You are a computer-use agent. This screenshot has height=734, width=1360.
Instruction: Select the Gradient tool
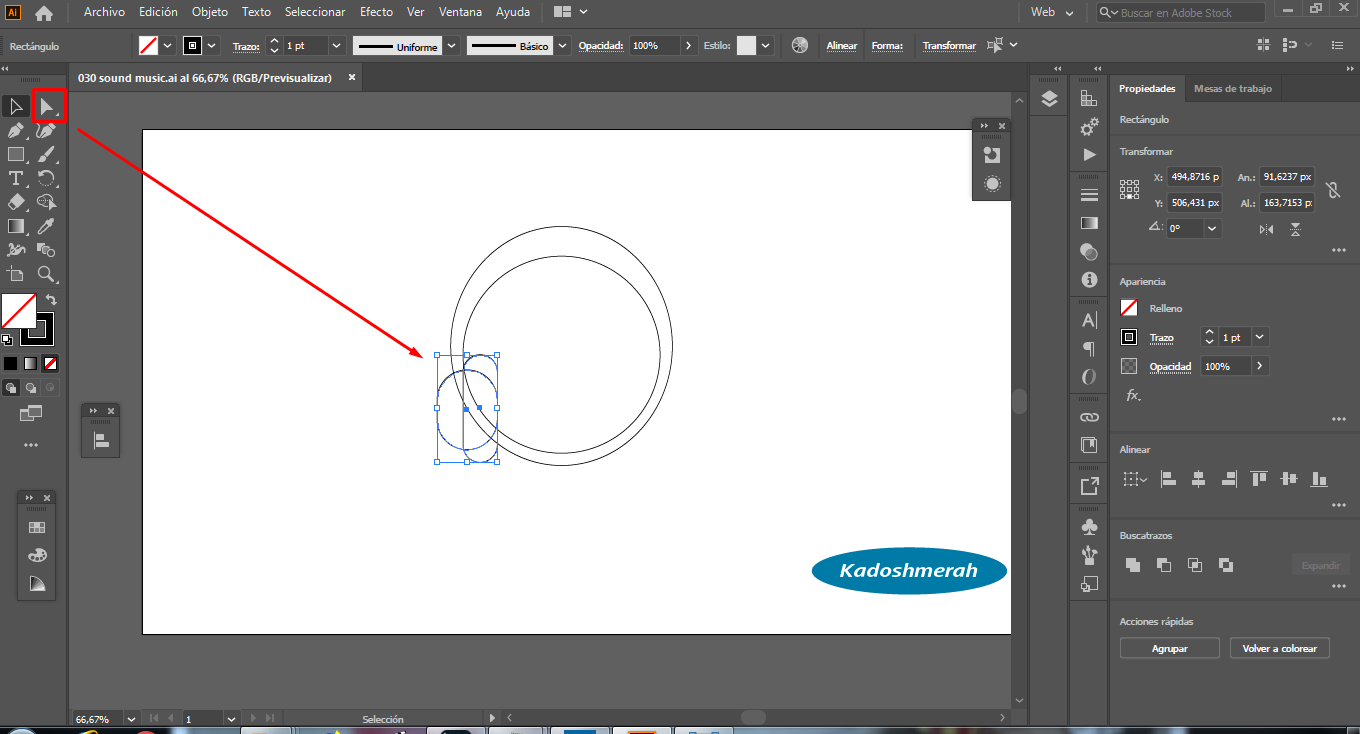coord(16,226)
